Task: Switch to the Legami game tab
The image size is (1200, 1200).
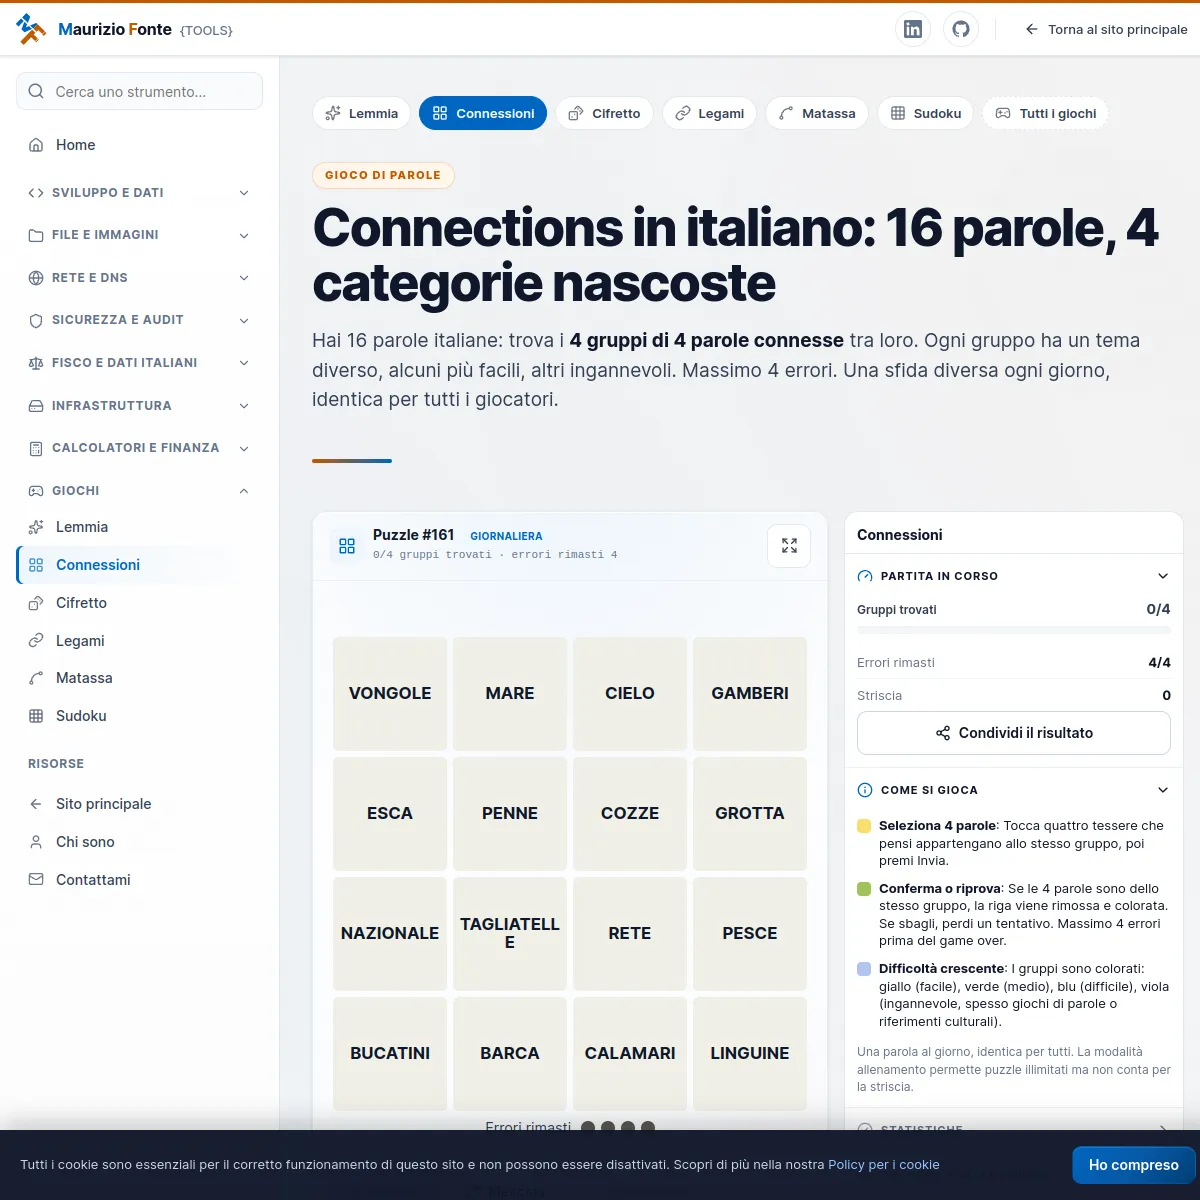Action: [709, 113]
